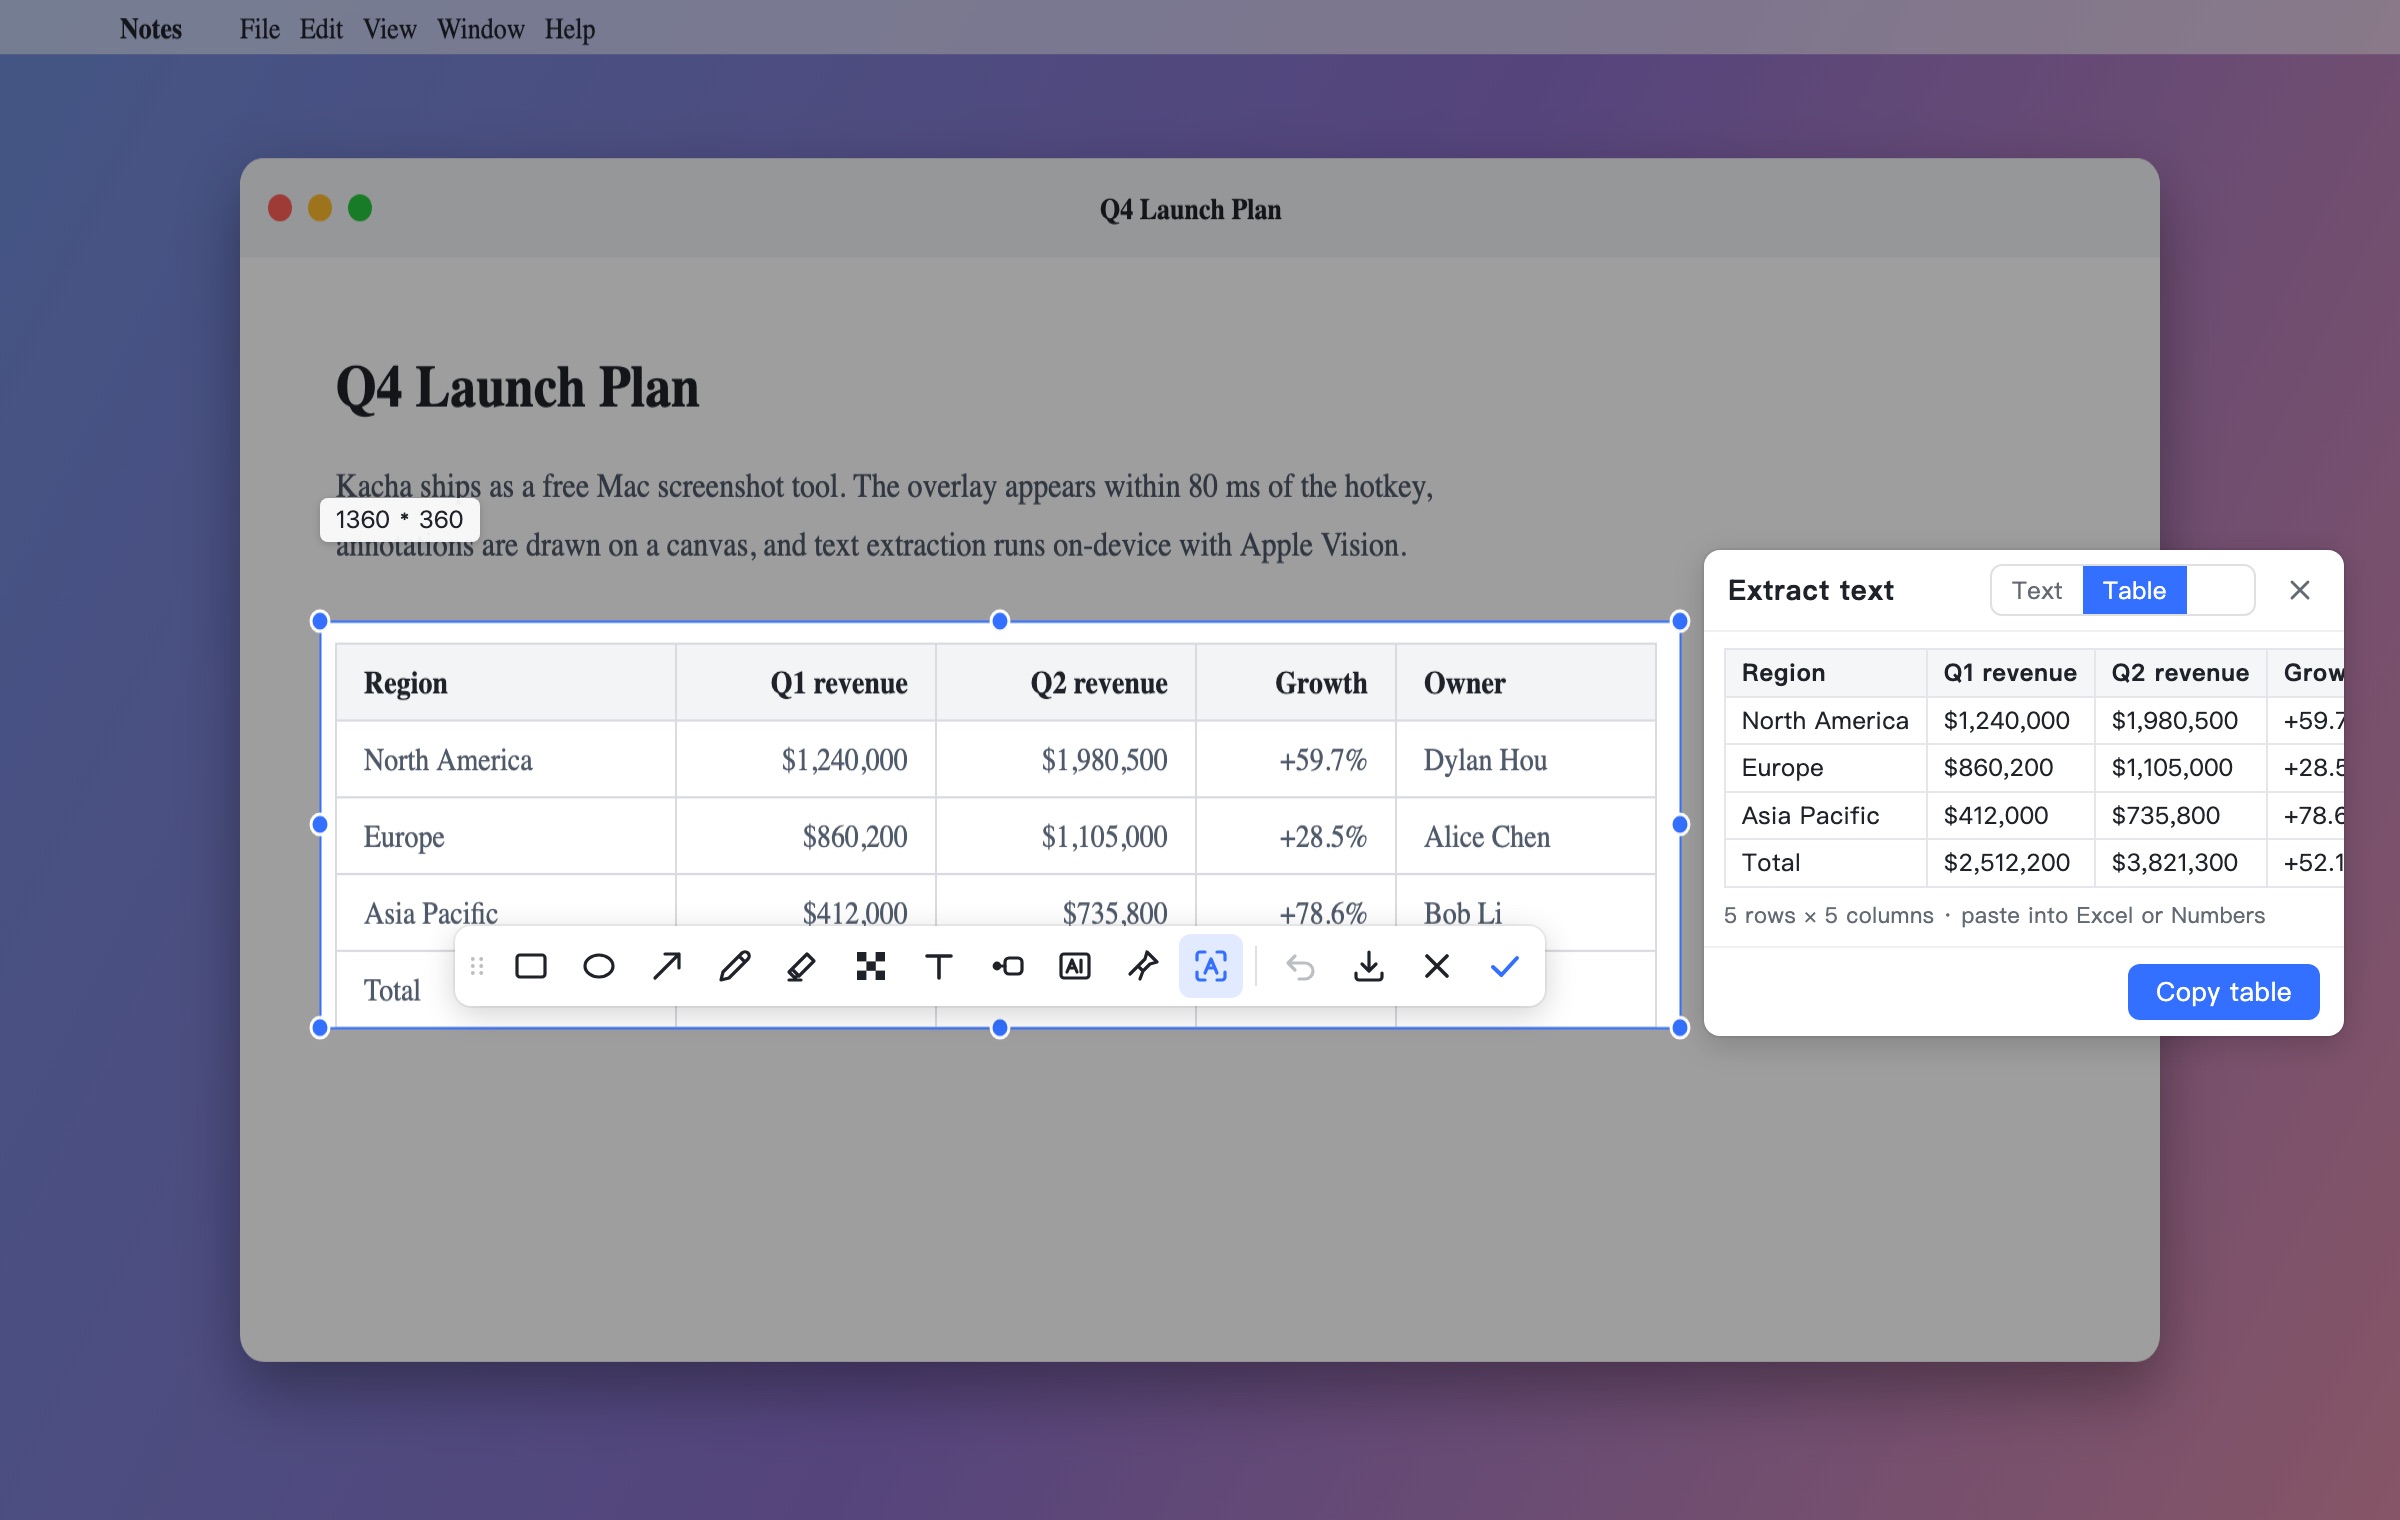Open the Notes application menu
2400x1520 pixels.
[x=151, y=29]
